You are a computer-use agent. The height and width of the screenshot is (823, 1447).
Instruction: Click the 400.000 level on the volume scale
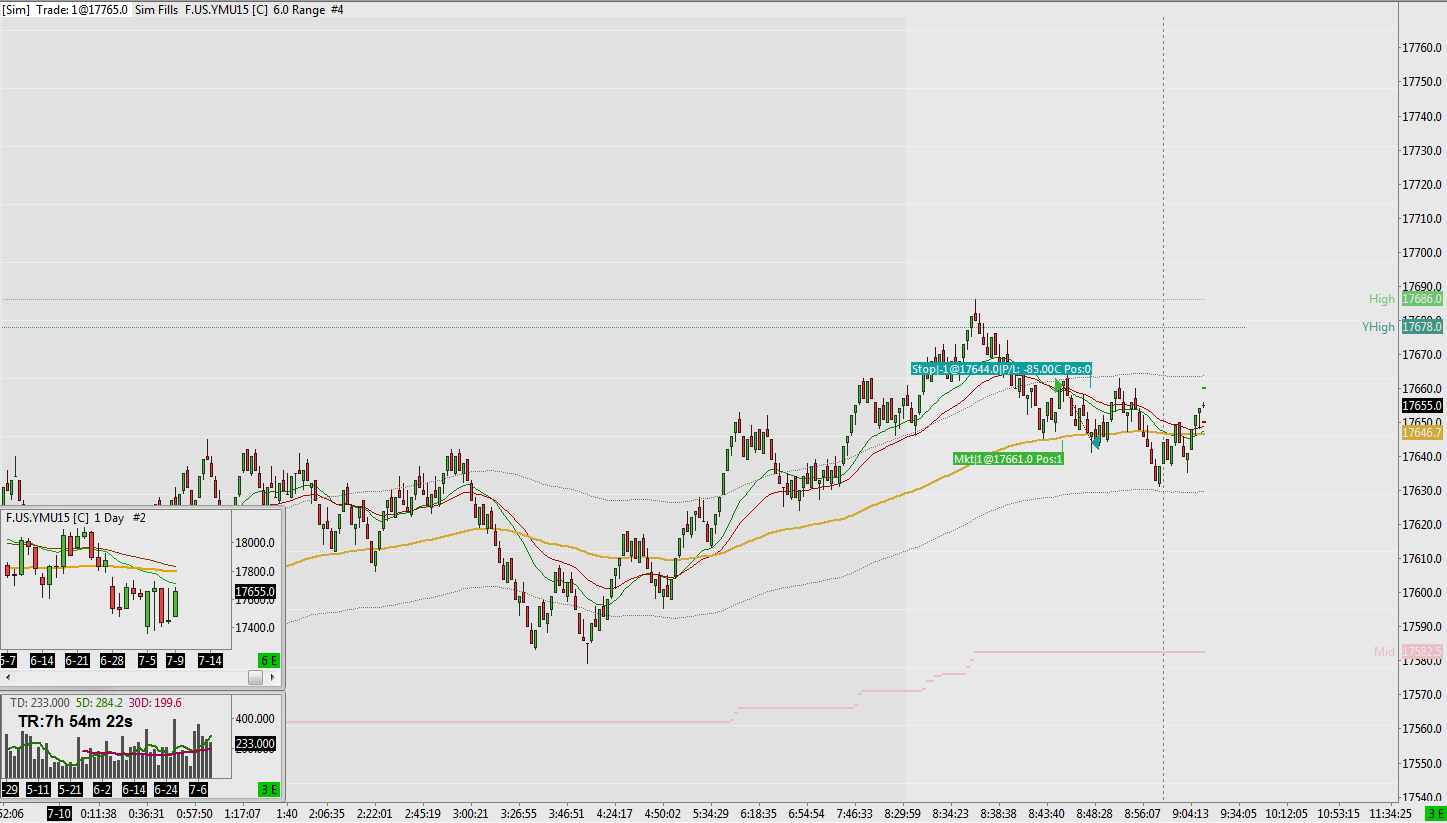click(254, 719)
